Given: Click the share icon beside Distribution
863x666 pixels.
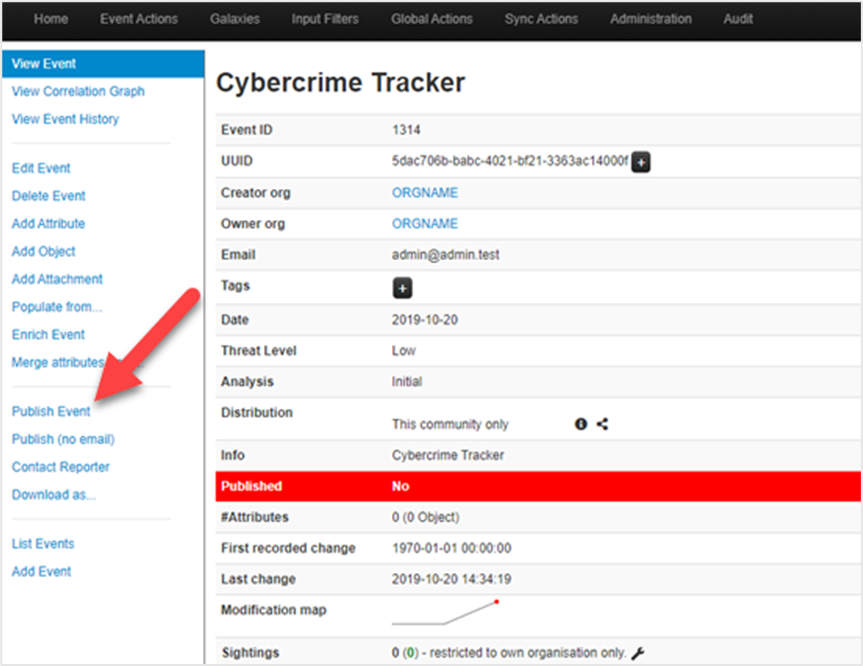Looking at the screenshot, I should (x=603, y=424).
